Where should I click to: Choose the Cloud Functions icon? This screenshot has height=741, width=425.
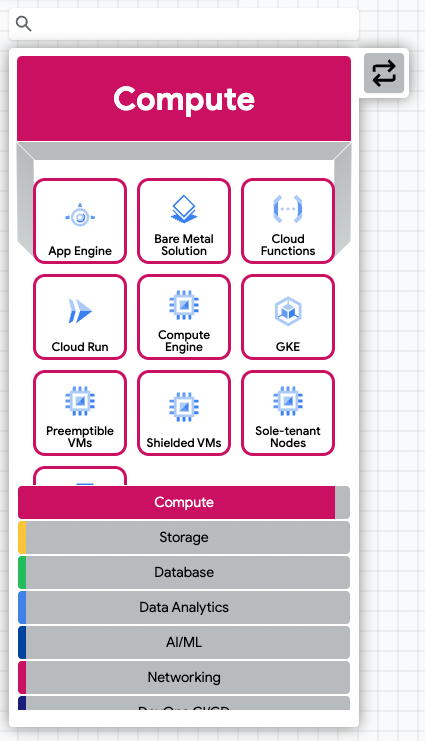[x=288, y=221]
